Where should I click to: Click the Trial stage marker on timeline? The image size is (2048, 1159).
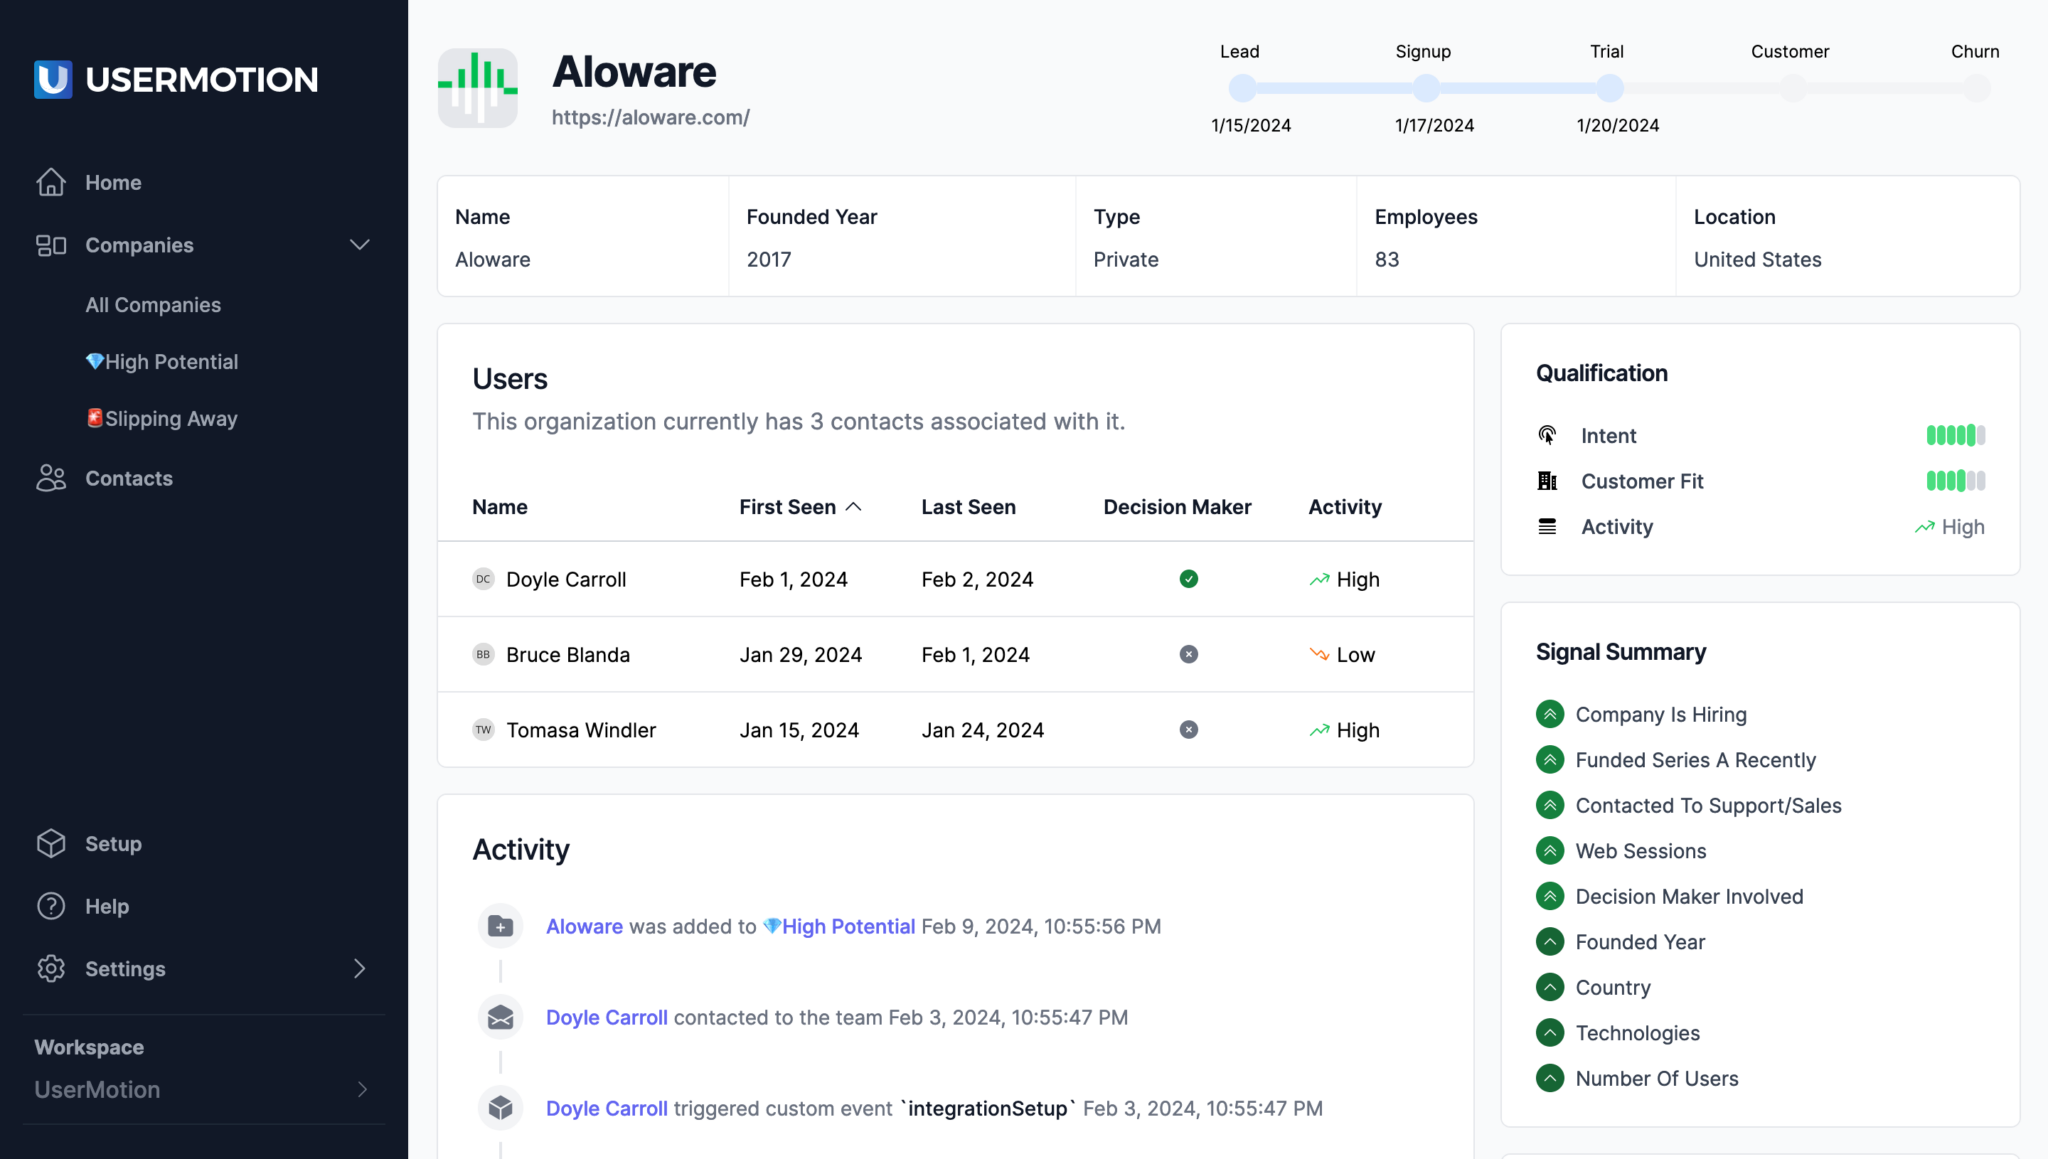click(x=1609, y=88)
